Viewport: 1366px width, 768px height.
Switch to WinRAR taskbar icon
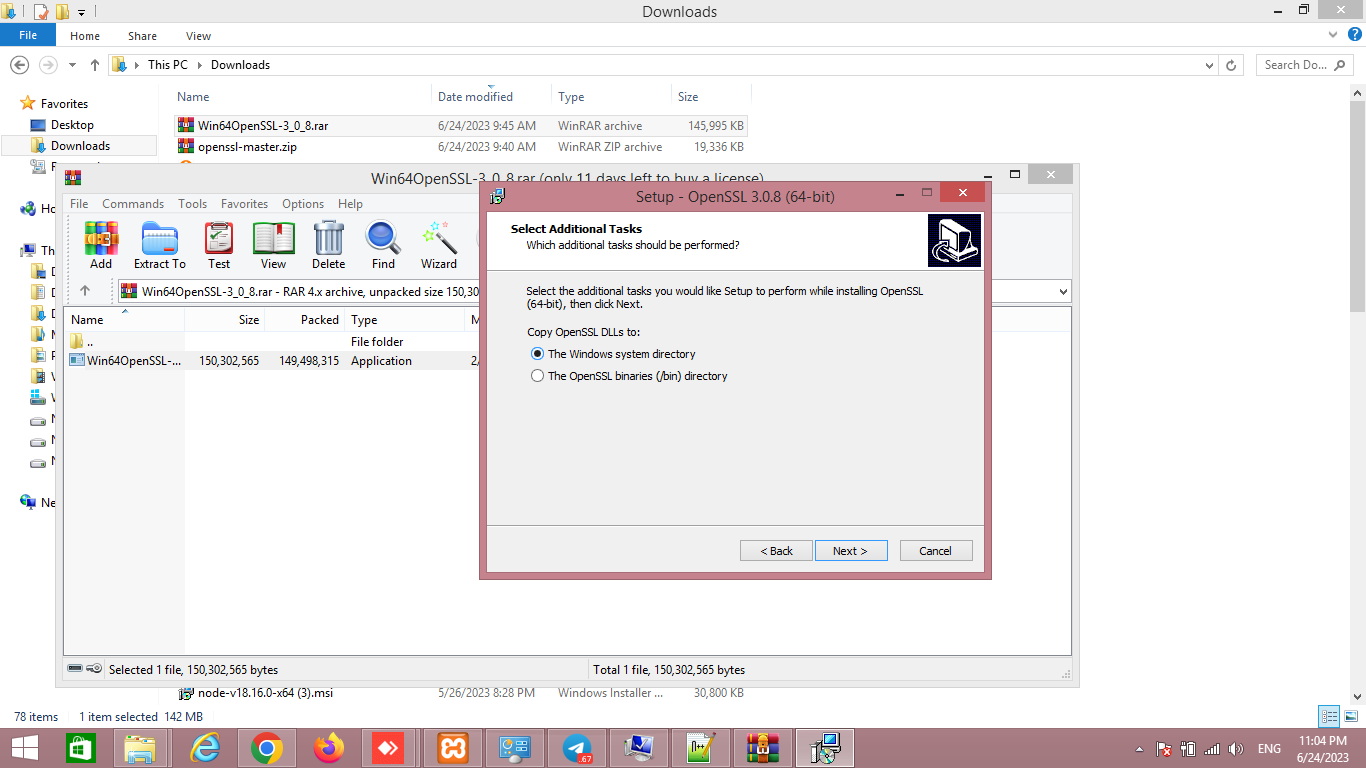tap(763, 748)
